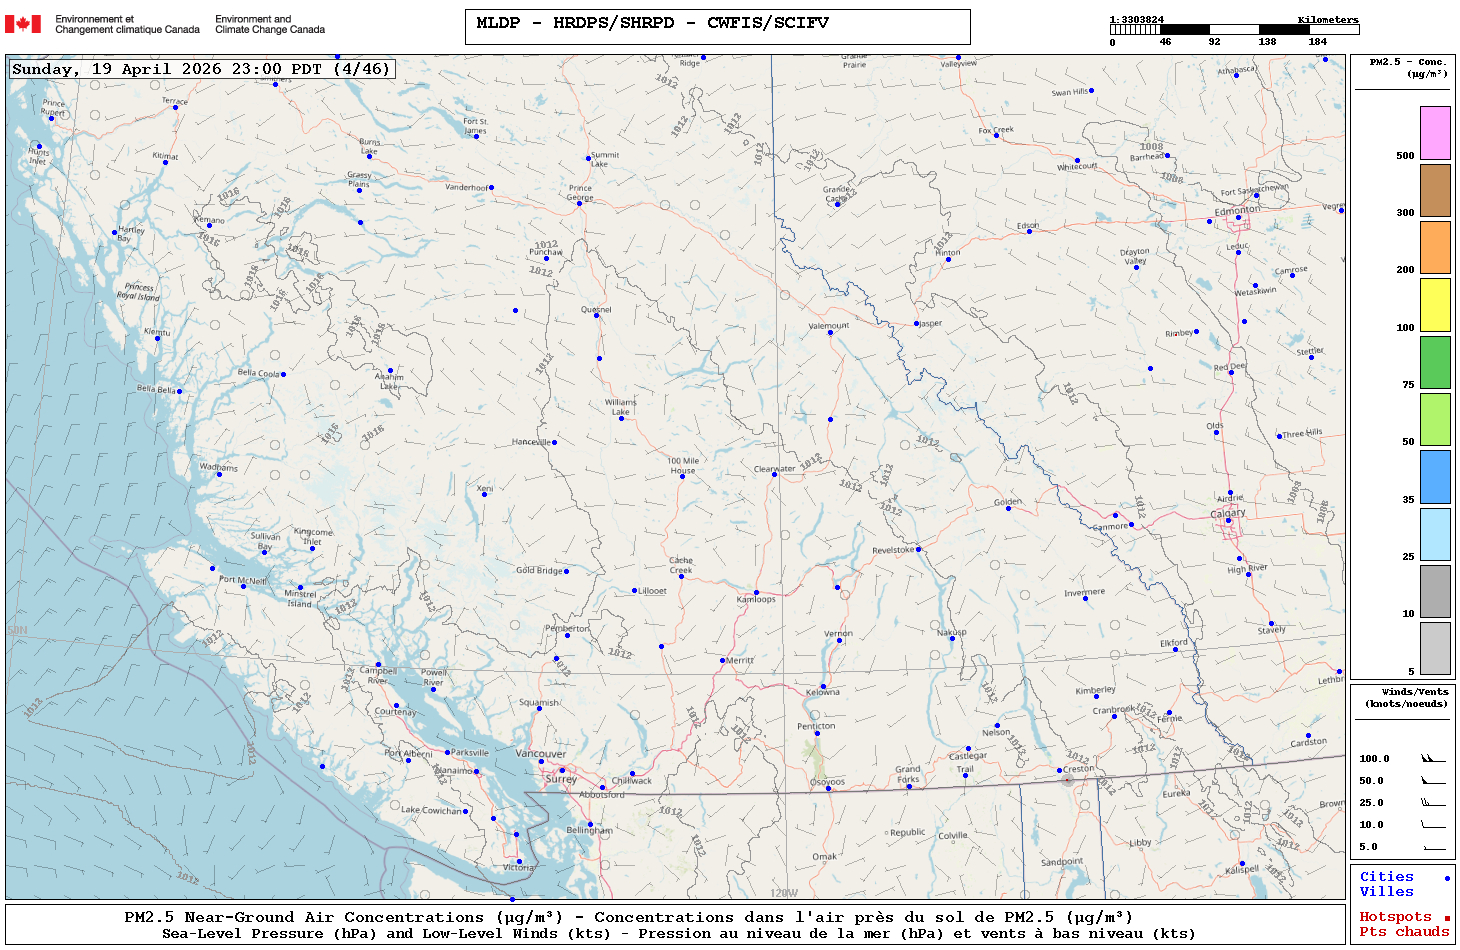
Task: Click the dark green 75 concentration swatch
Action: [1435, 362]
